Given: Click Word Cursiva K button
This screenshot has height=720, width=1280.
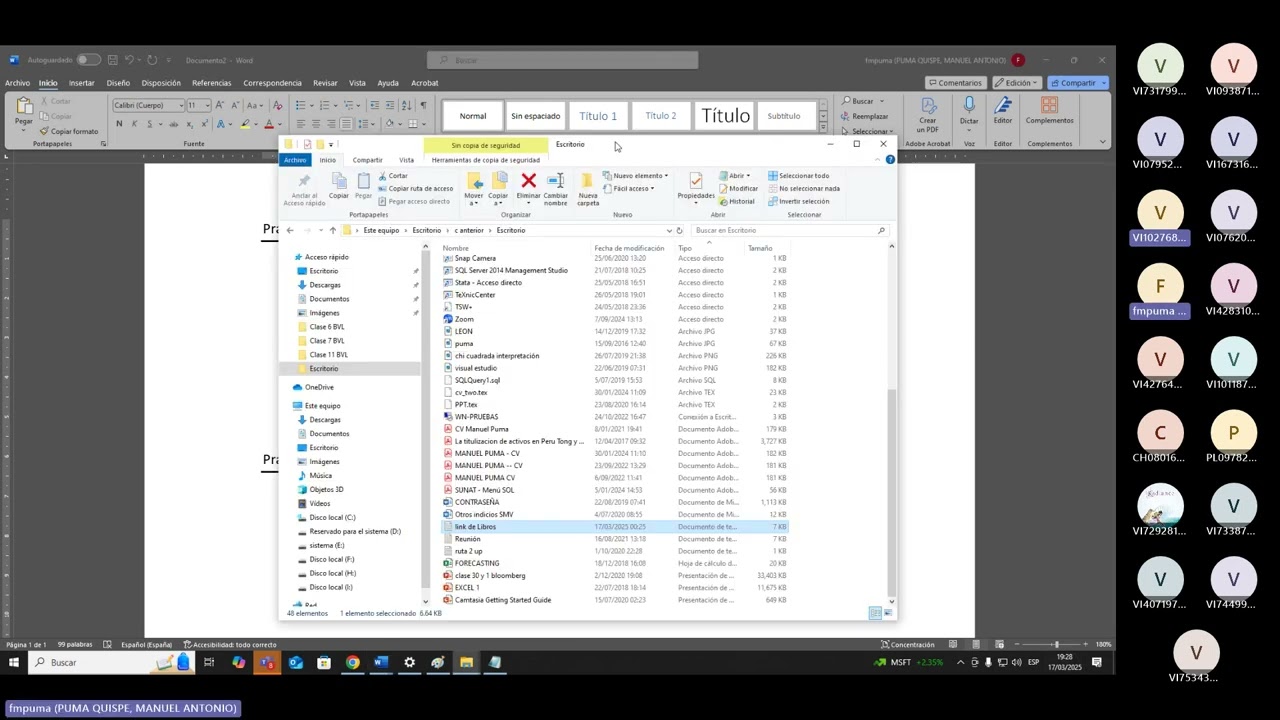Looking at the screenshot, I should coord(133,124).
